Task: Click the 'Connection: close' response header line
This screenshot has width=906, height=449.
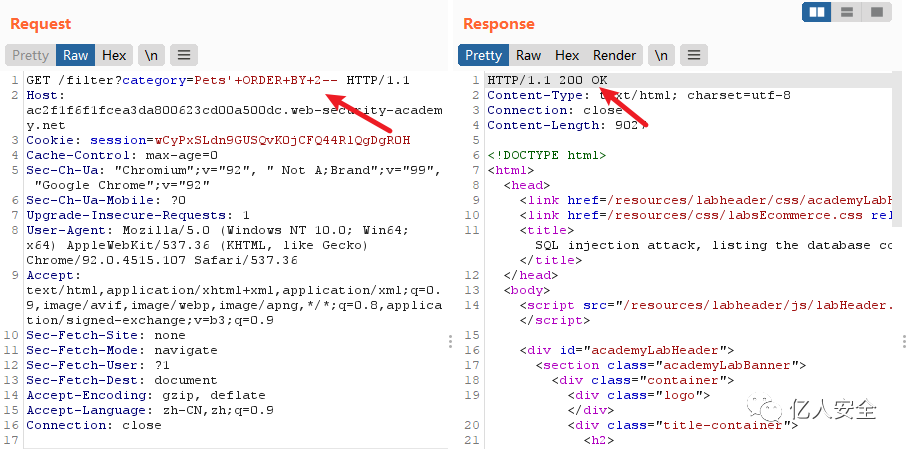Action: [555, 110]
